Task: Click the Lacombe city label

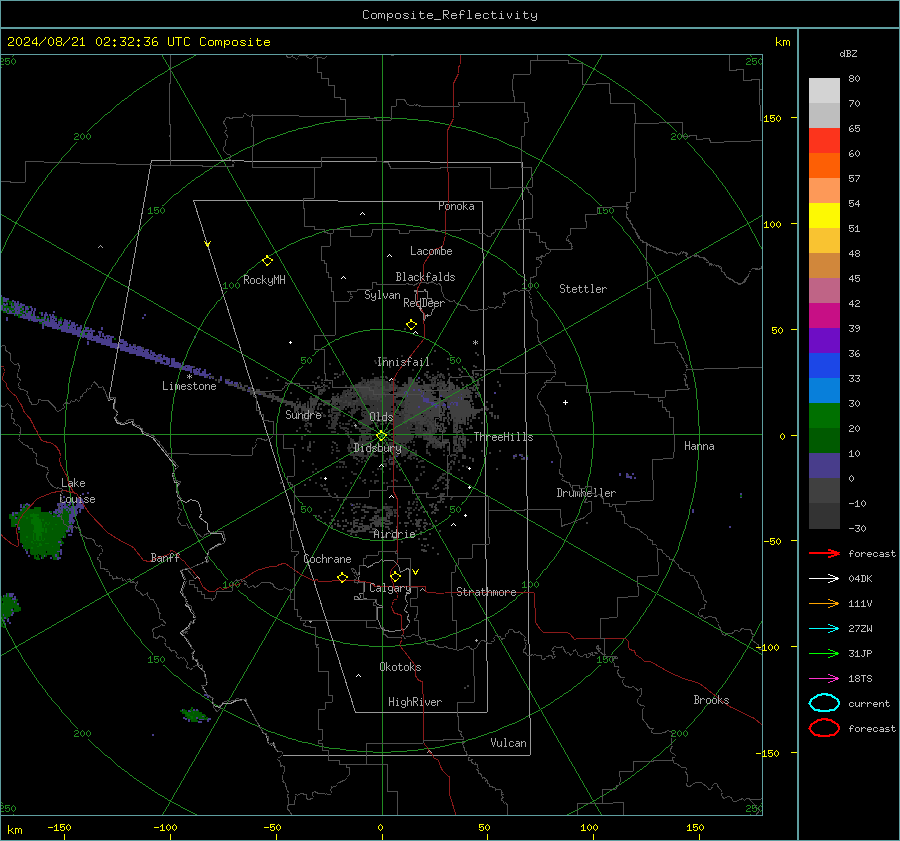Action: 431,251
